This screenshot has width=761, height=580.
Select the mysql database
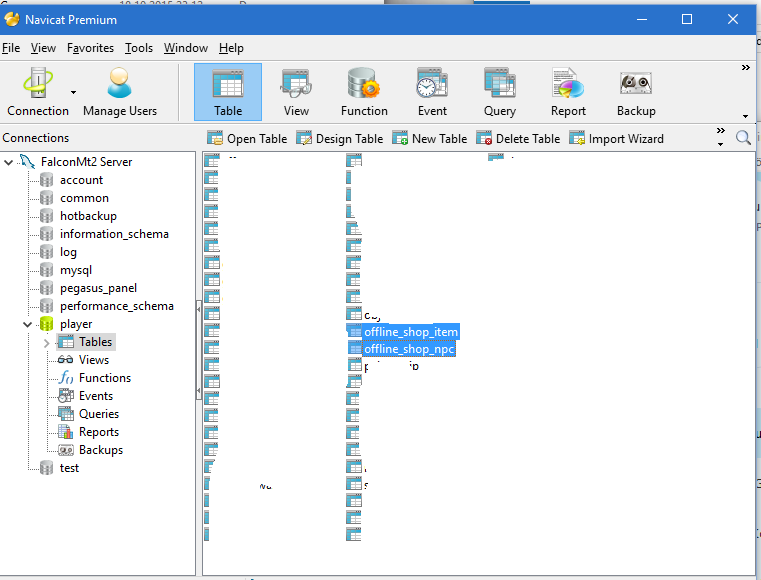pyautogui.click(x=76, y=270)
